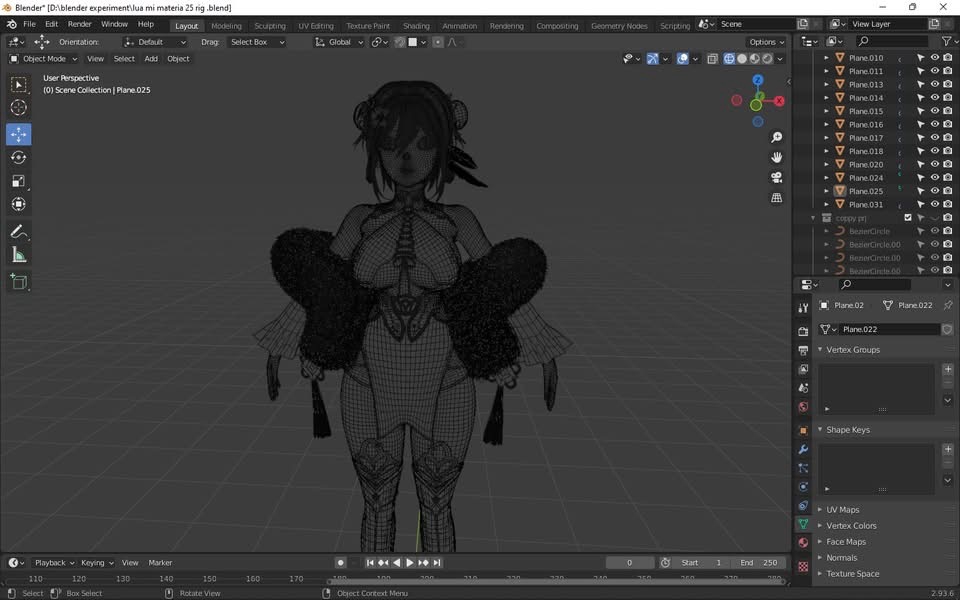
Task: Expand the UV Maps panel
Action: pyautogui.click(x=842, y=510)
